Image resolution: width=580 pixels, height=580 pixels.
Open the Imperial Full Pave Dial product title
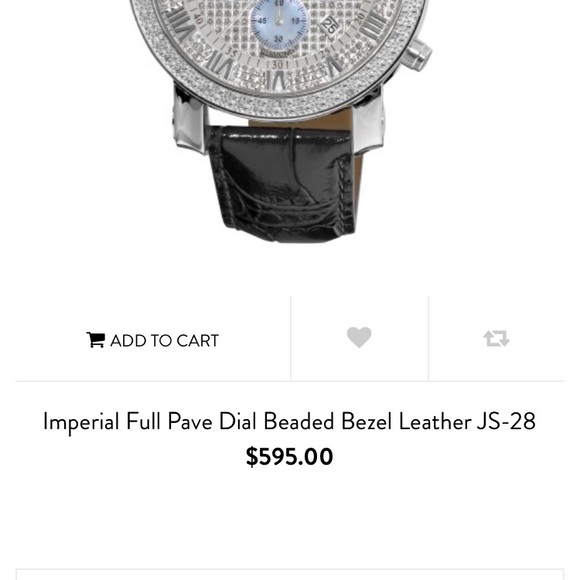[x=289, y=421]
